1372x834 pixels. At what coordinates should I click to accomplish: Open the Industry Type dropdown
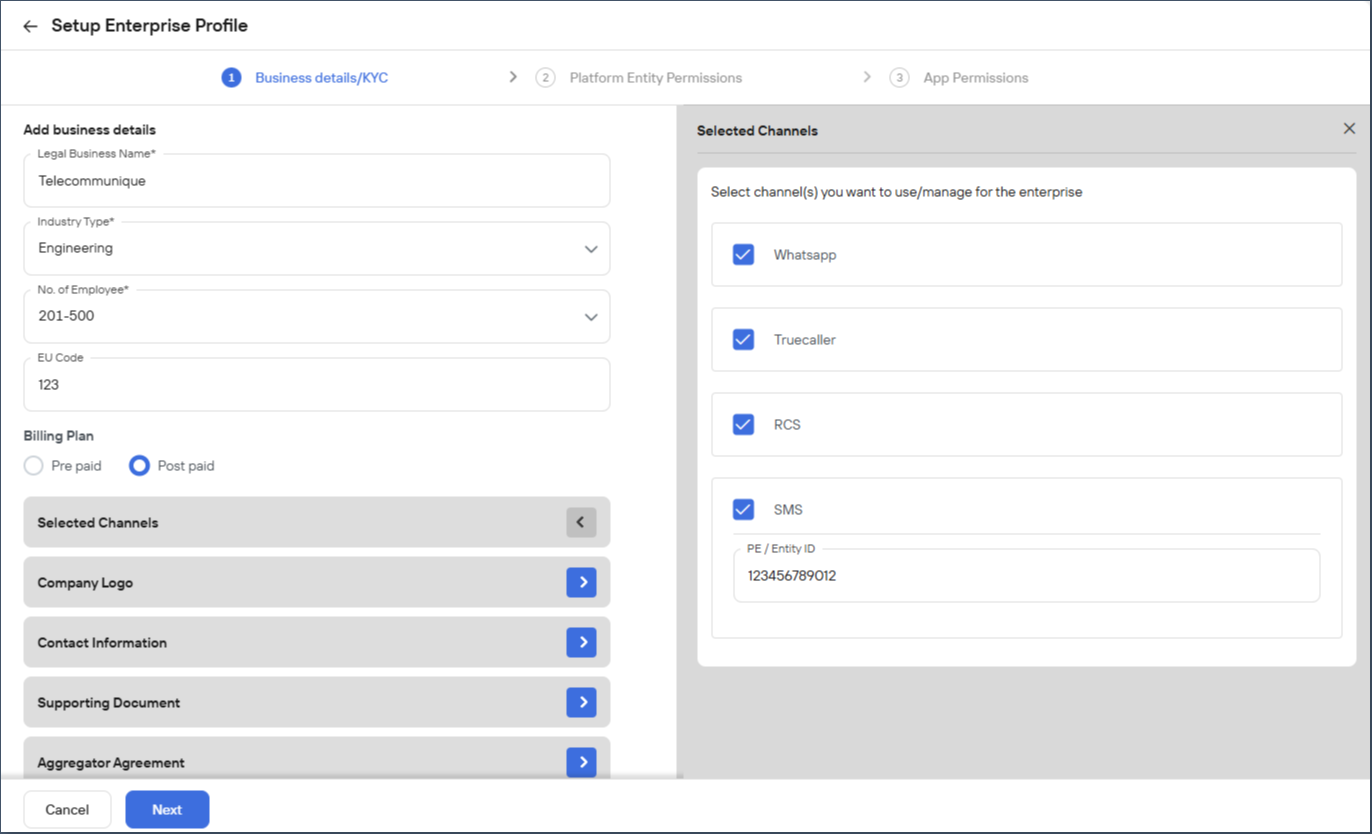[x=317, y=248]
